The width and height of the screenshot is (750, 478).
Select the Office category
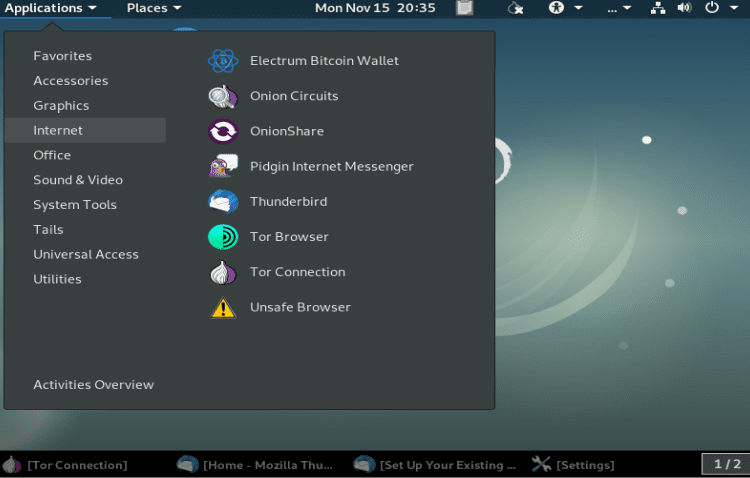[x=85, y=155]
